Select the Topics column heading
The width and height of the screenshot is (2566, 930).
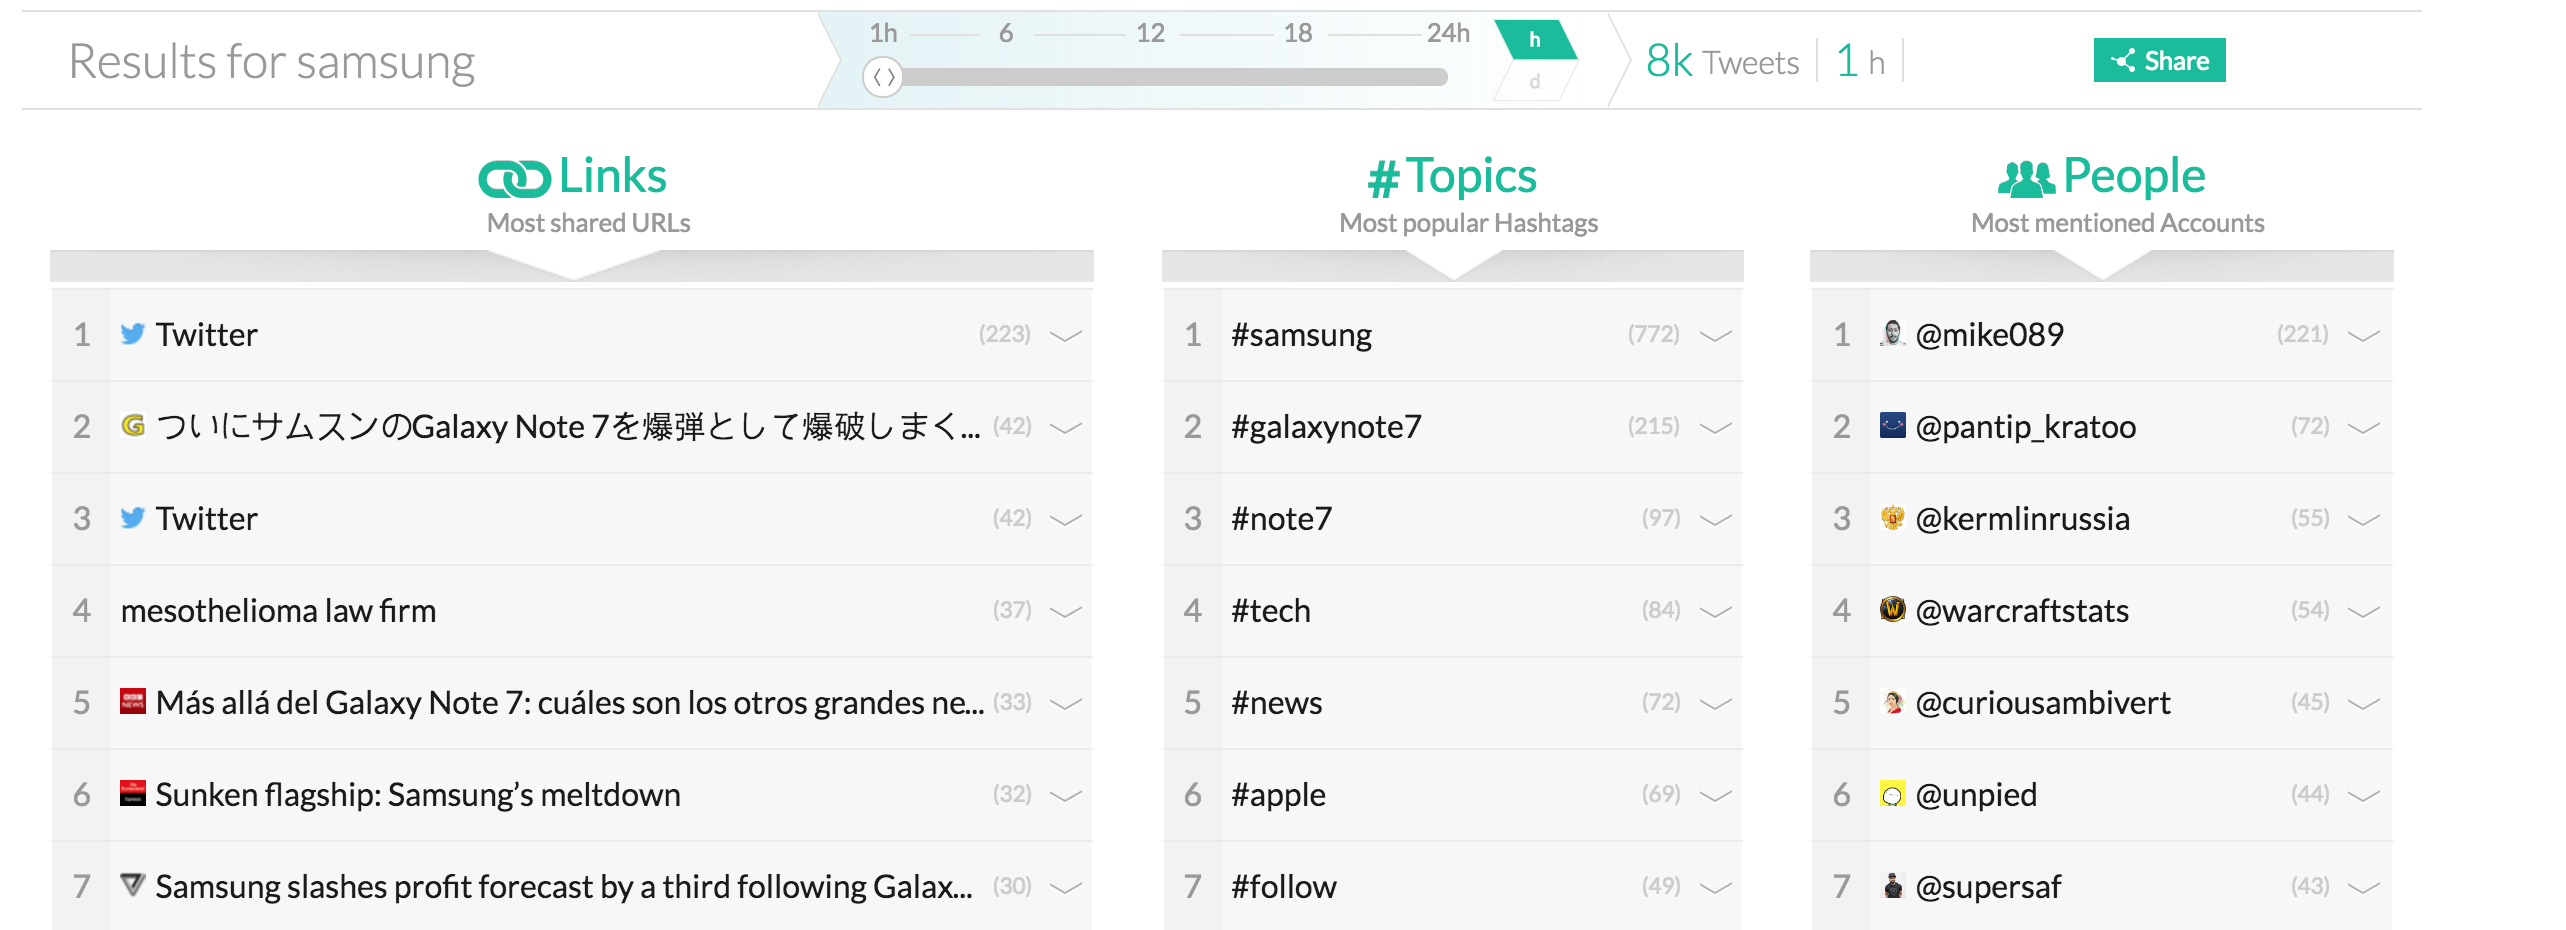[x=1470, y=177]
